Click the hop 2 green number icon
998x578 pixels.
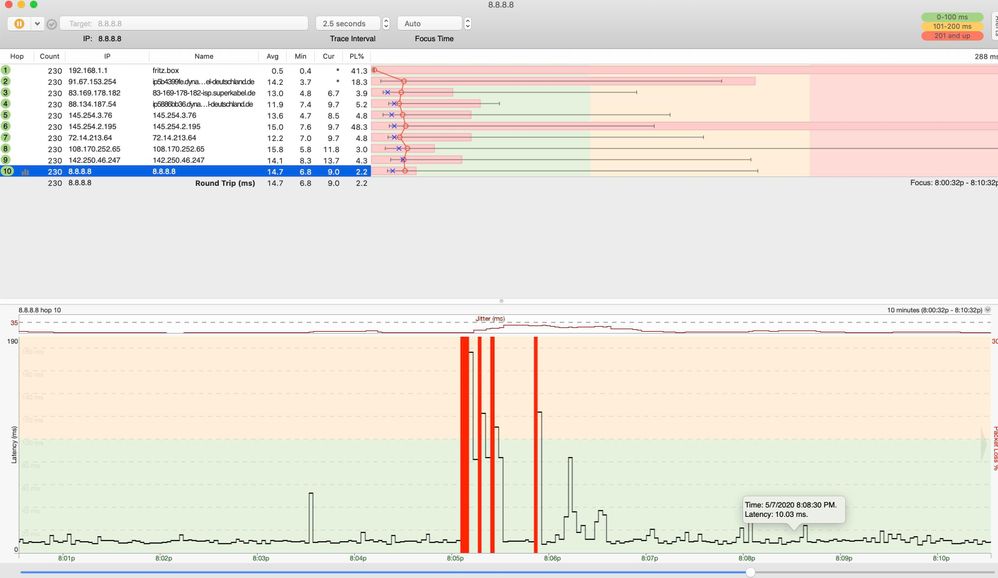tap(6, 81)
